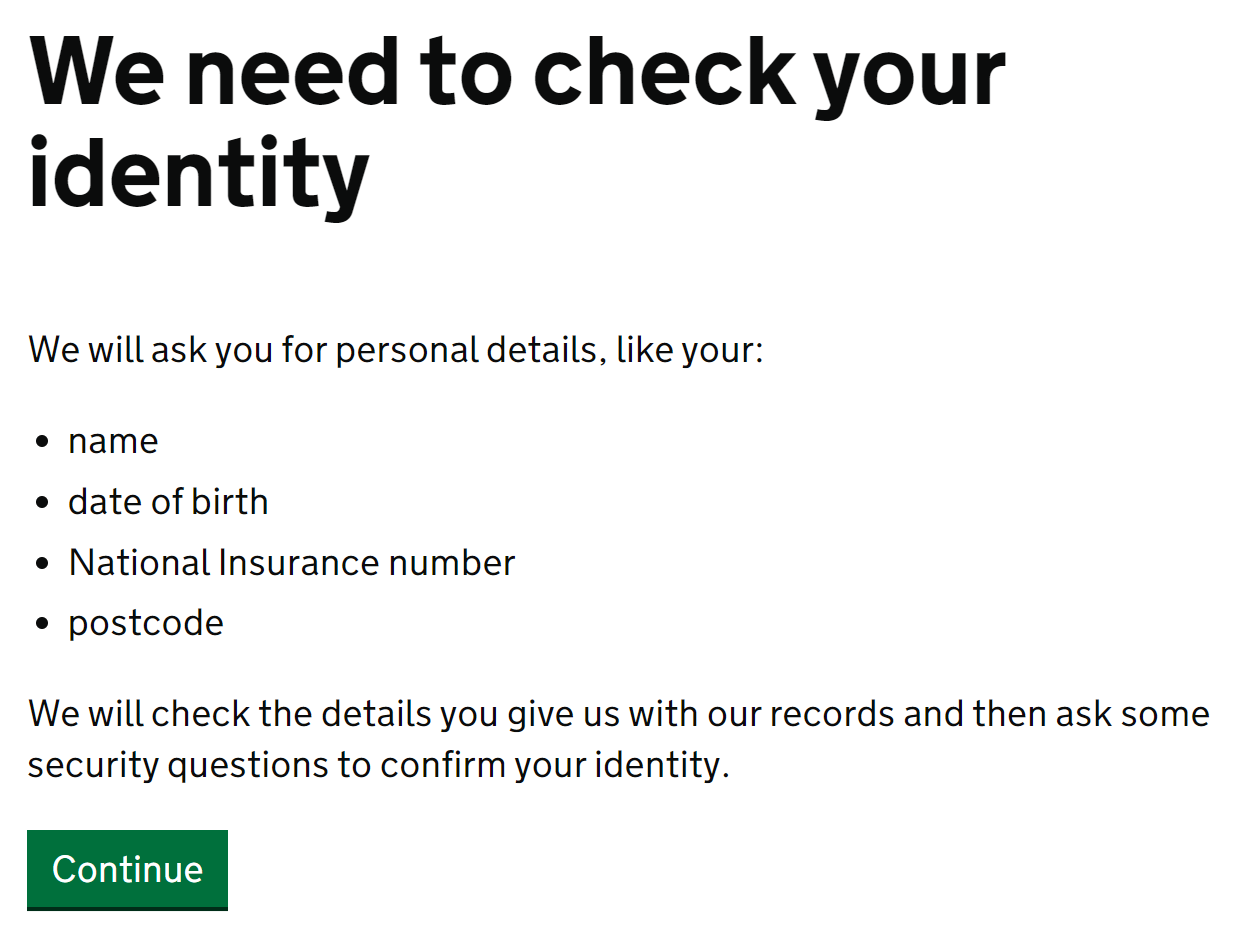Click the 'We will ask you for personal details' sentence

click(395, 351)
